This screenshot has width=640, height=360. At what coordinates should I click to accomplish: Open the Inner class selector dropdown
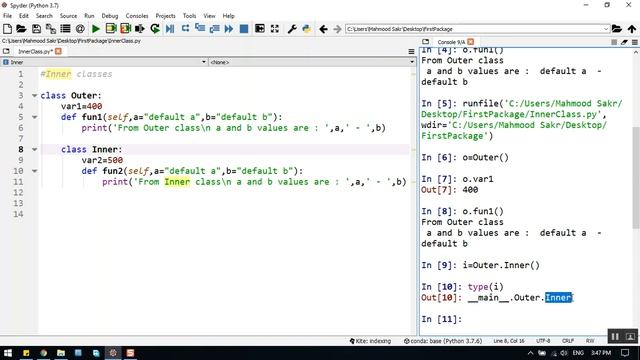(x=104, y=62)
